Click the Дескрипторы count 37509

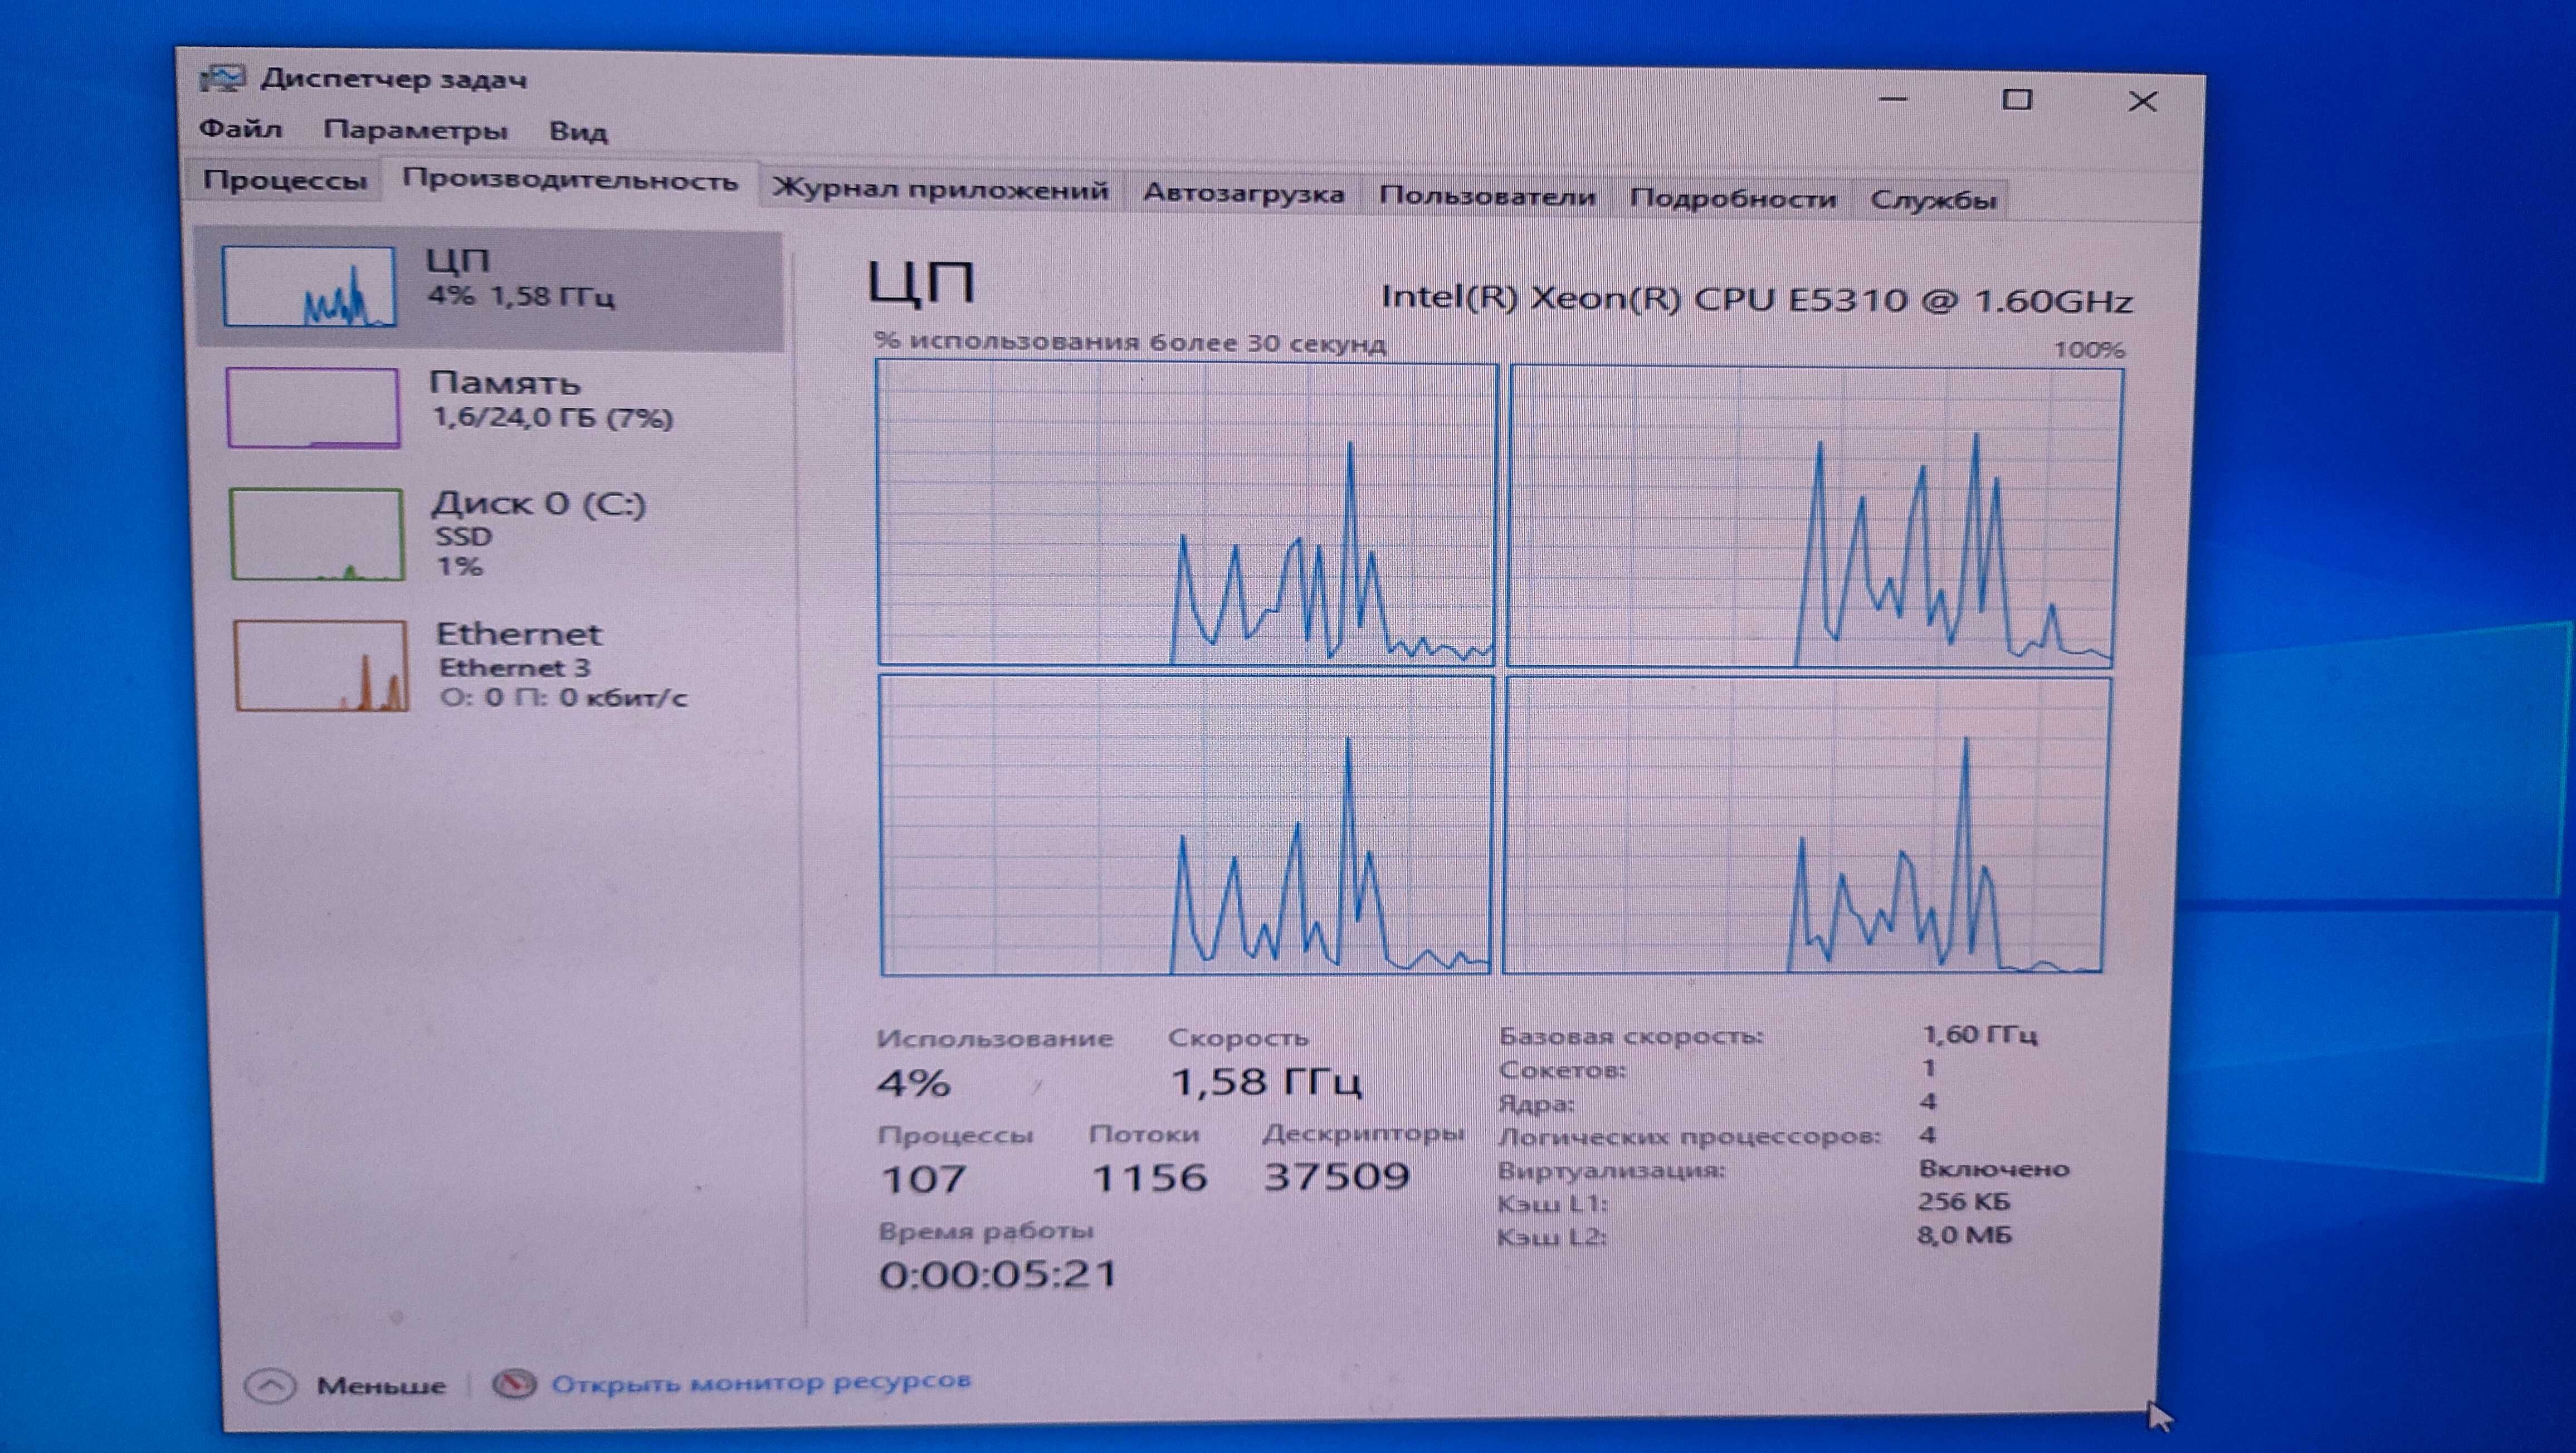pyautogui.click(x=1337, y=1177)
